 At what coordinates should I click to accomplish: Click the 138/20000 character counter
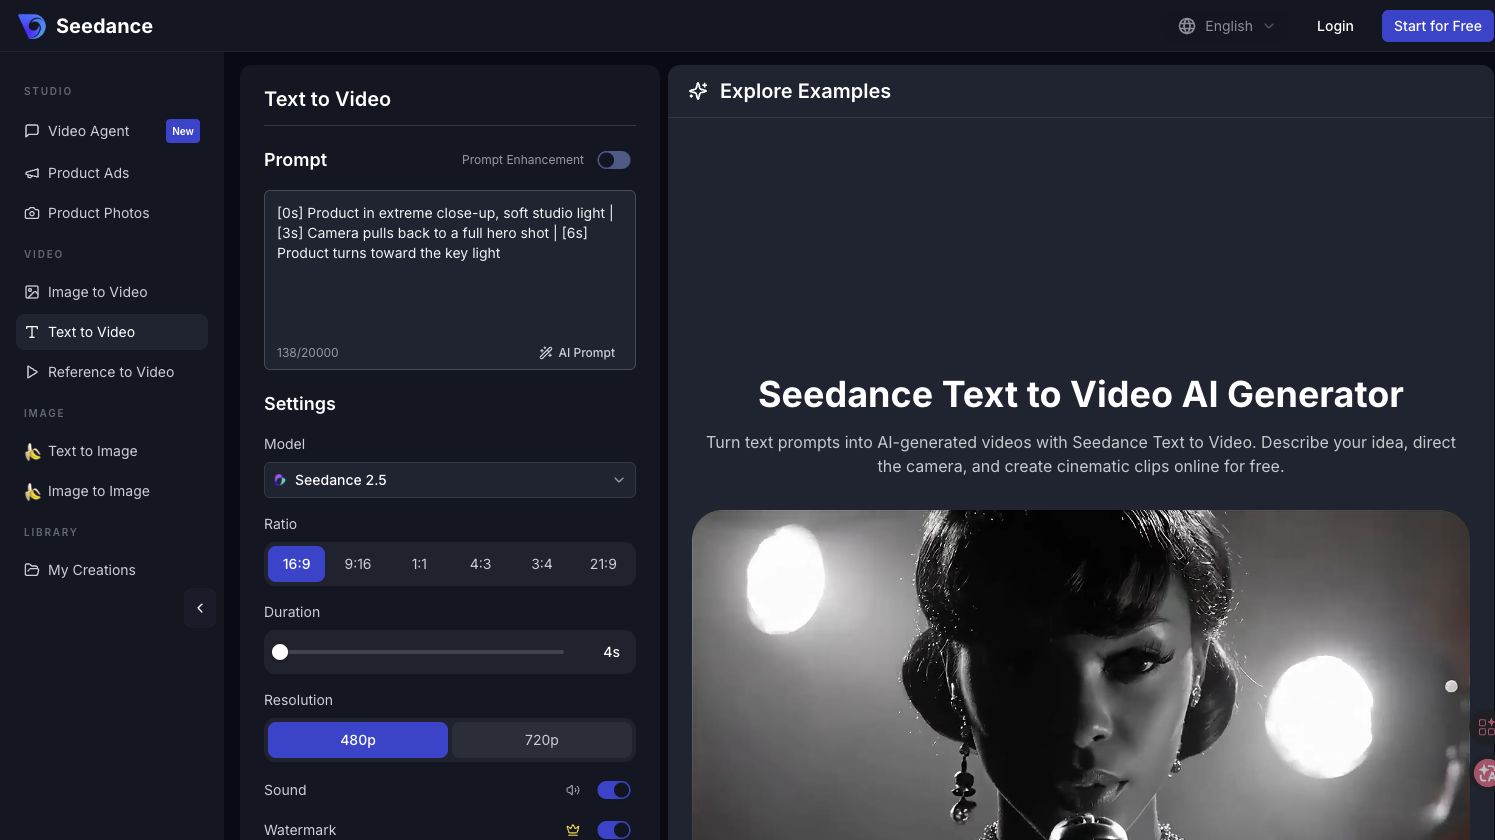click(308, 353)
